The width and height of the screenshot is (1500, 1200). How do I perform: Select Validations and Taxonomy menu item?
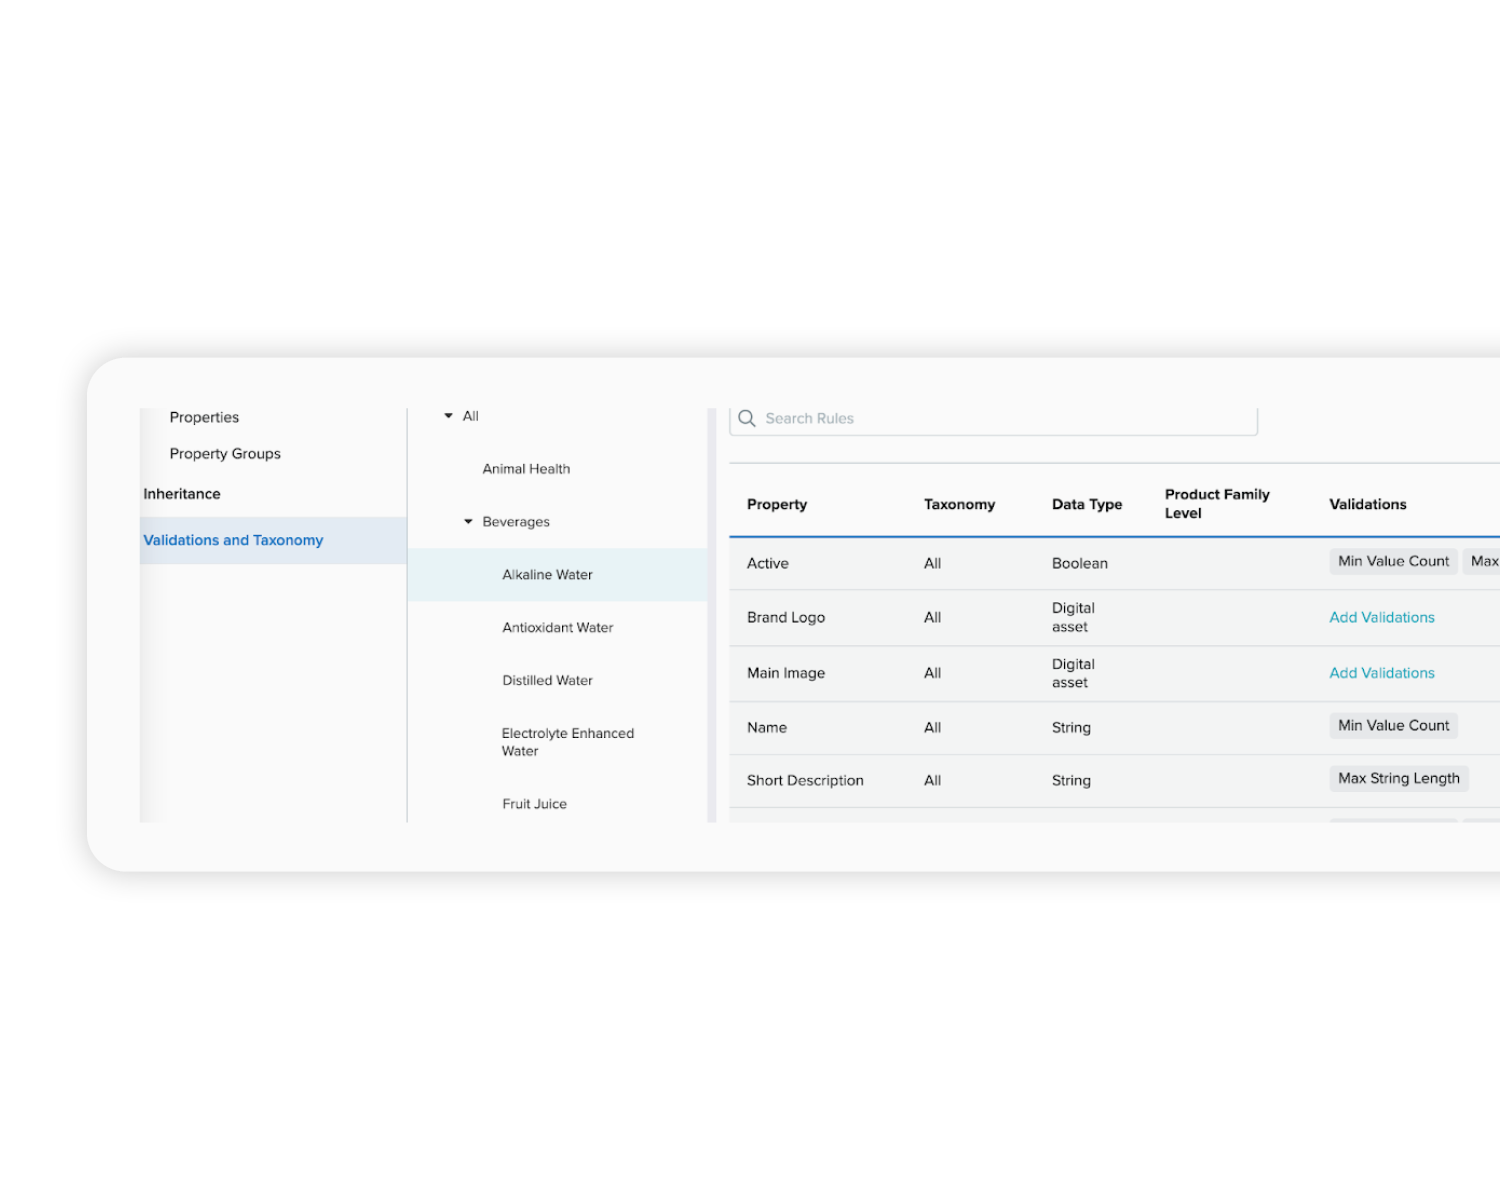(273, 540)
